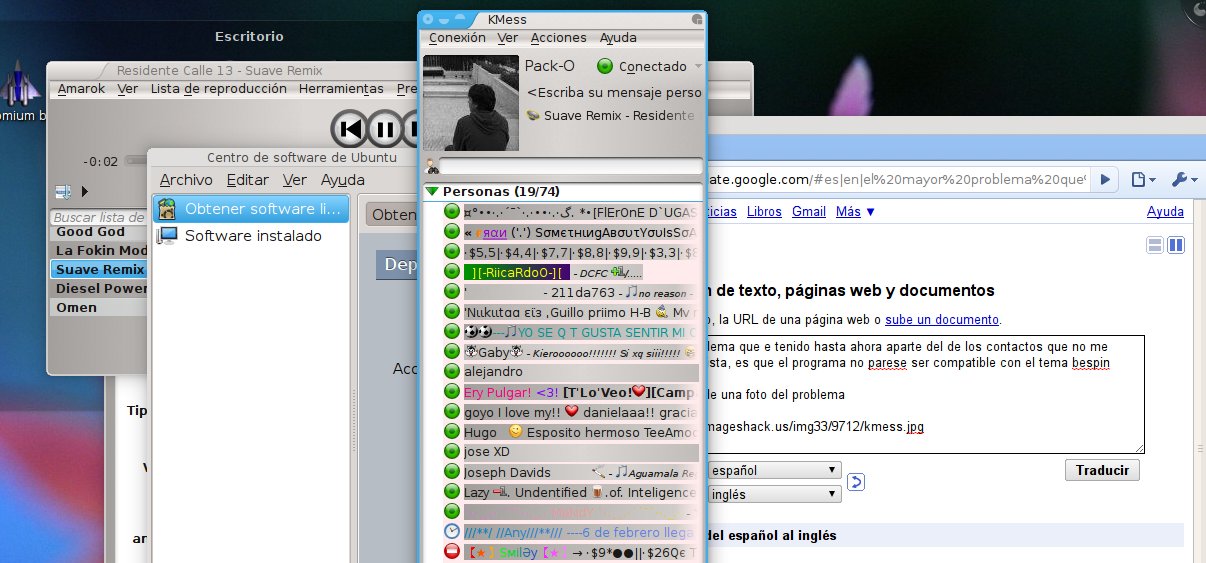Screen dimensions: 1206x563
Task: Click the red blocked status icon on last contact row
Action: [x=451, y=552]
